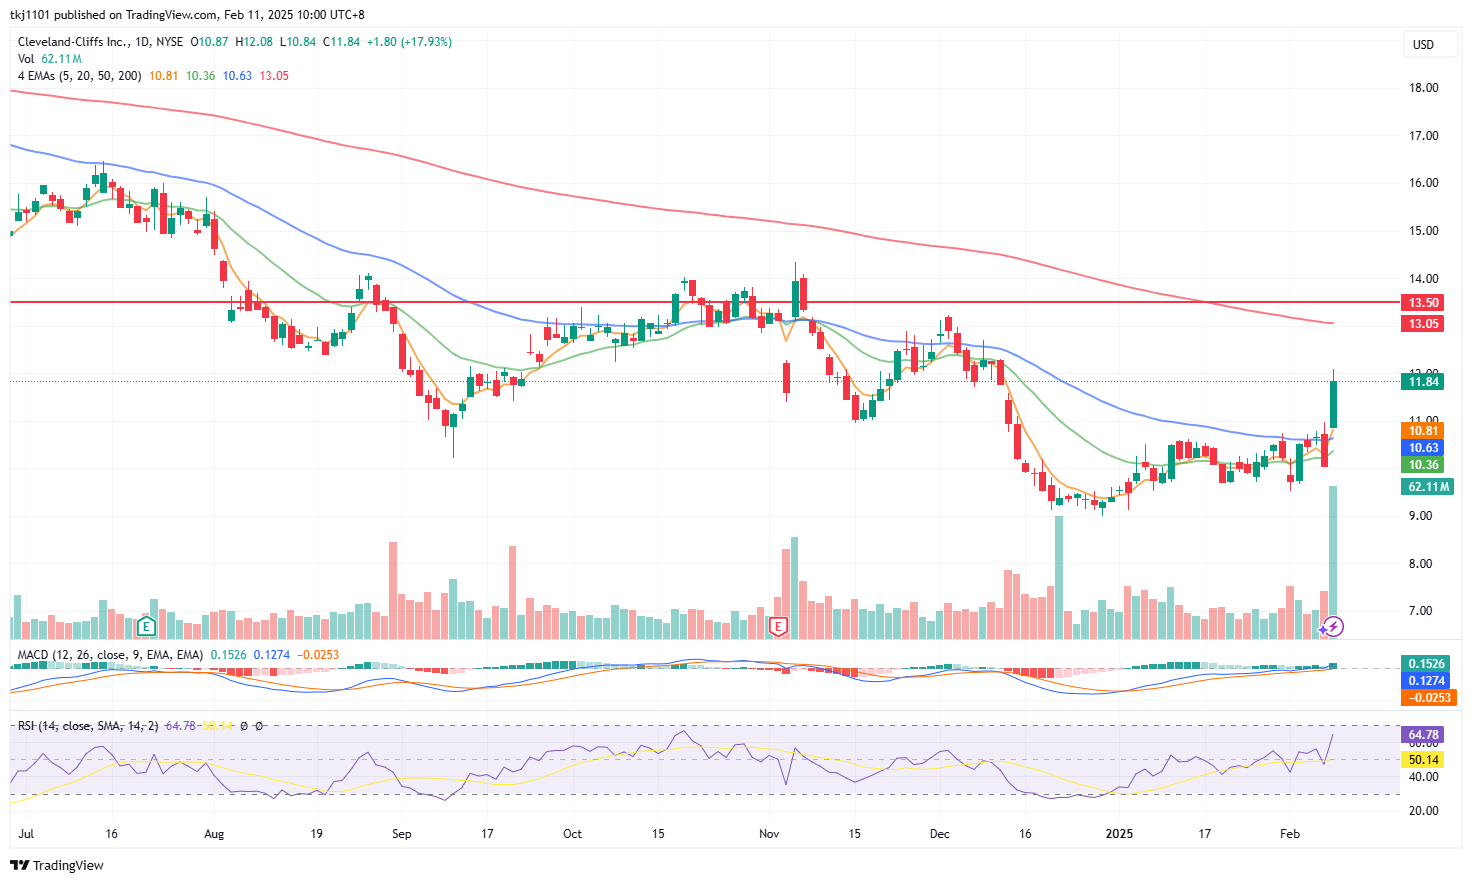Click the 62.11M volume axis label
This screenshot has height=883, width=1472.
click(1427, 487)
